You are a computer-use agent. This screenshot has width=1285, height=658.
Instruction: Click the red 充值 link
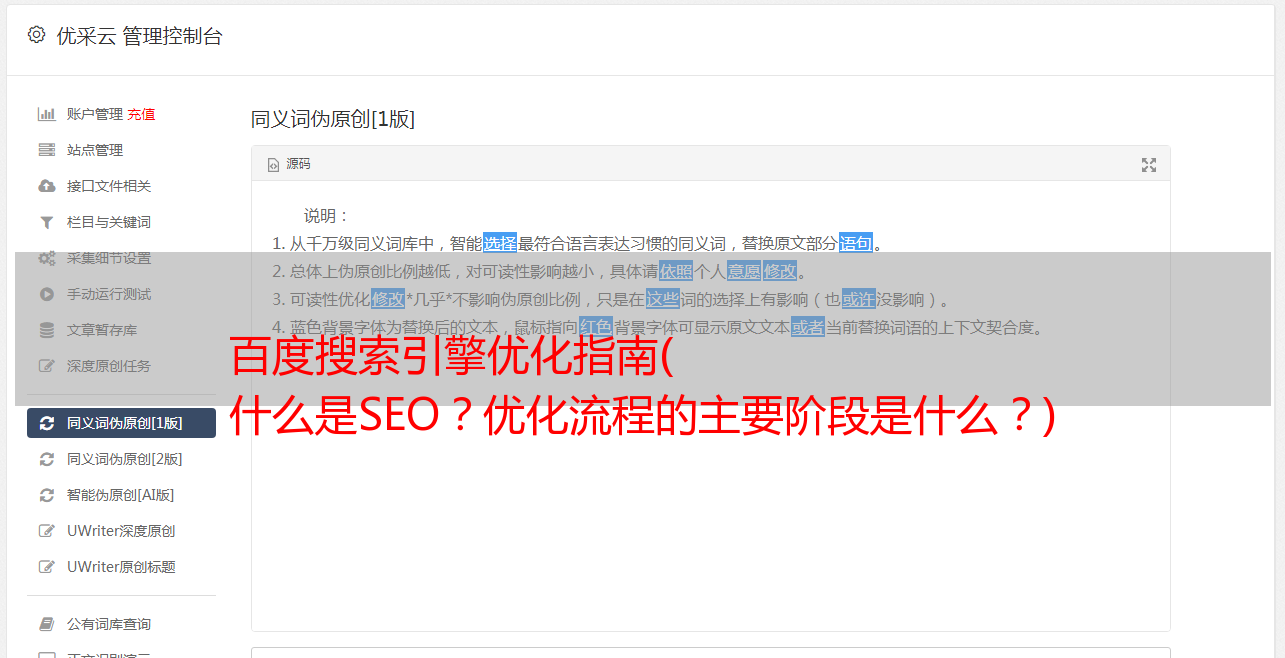point(141,114)
